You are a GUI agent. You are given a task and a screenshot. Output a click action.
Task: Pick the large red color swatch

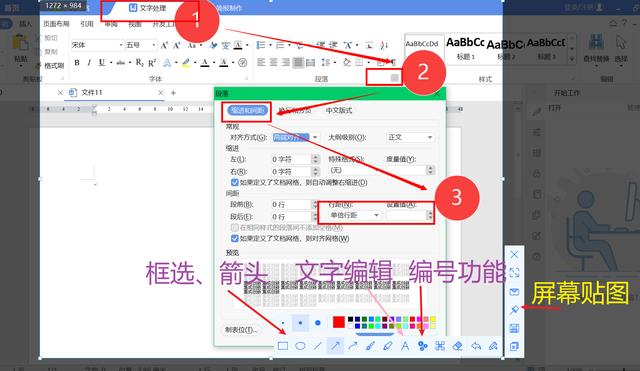(x=338, y=322)
